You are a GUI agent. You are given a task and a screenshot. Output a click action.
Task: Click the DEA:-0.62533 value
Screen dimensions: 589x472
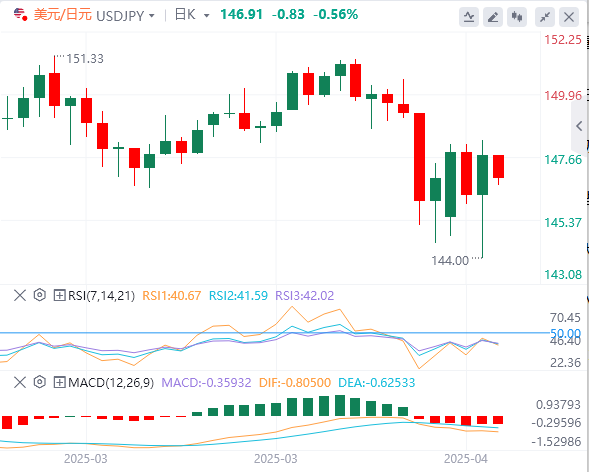point(377,383)
